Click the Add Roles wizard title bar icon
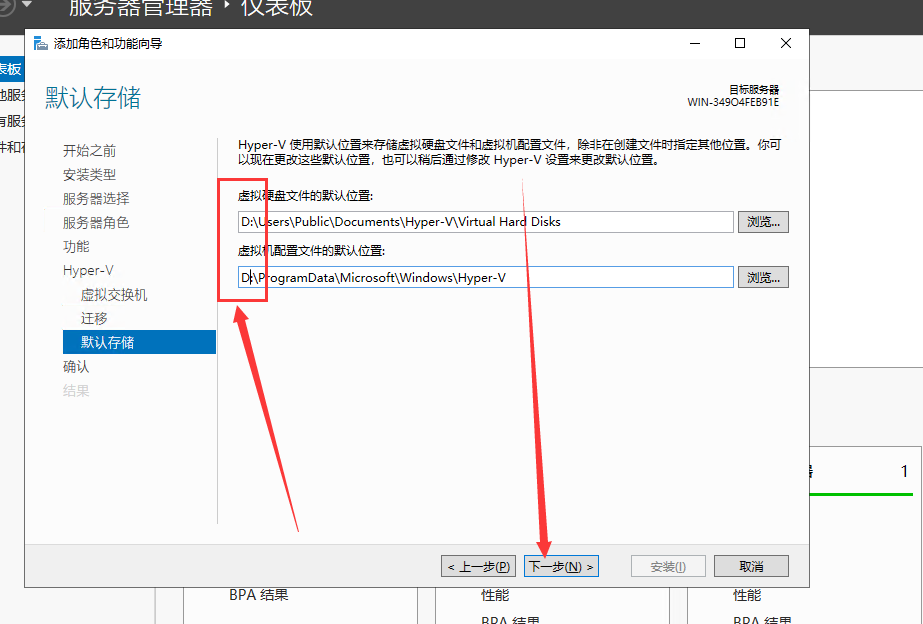The width and height of the screenshot is (923, 624). pos(40,44)
